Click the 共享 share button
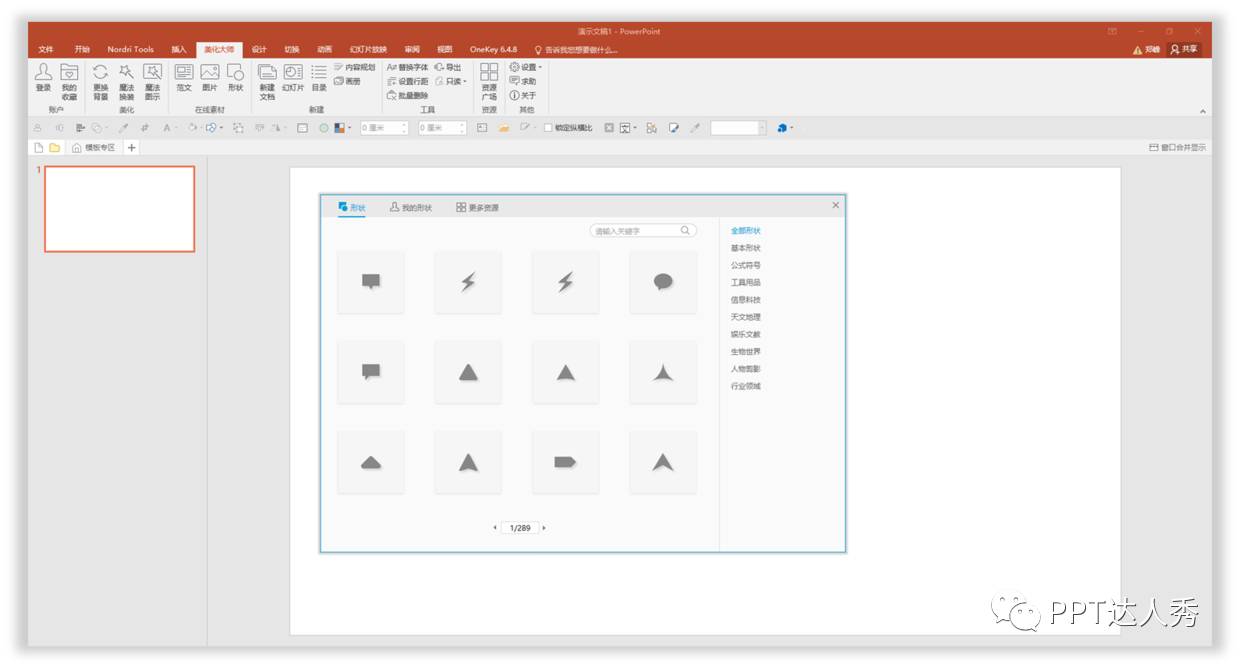The width and height of the screenshot is (1240, 668). (1184, 49)
